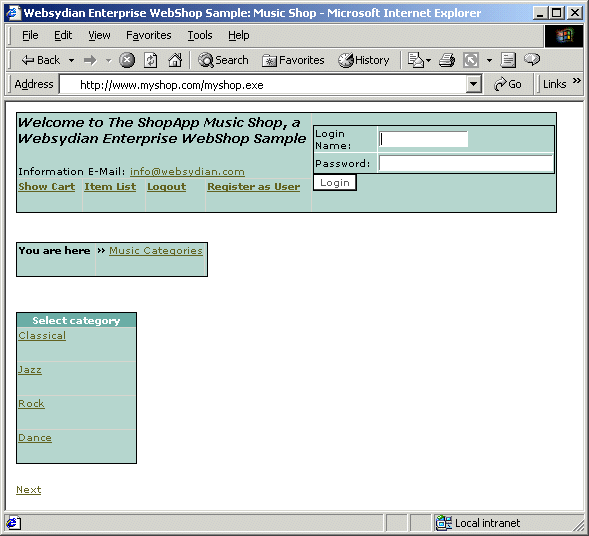Click the Address bar URL field
This screenshot has height=536, width=589.
coord(263,85)
